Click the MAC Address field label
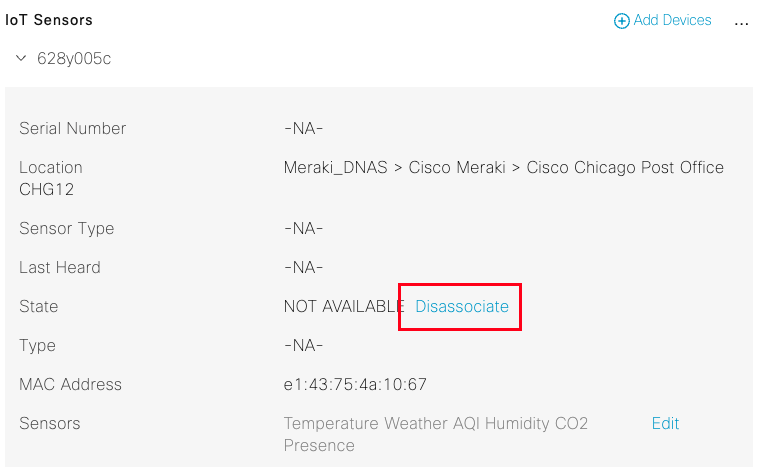 pos(71,384)
